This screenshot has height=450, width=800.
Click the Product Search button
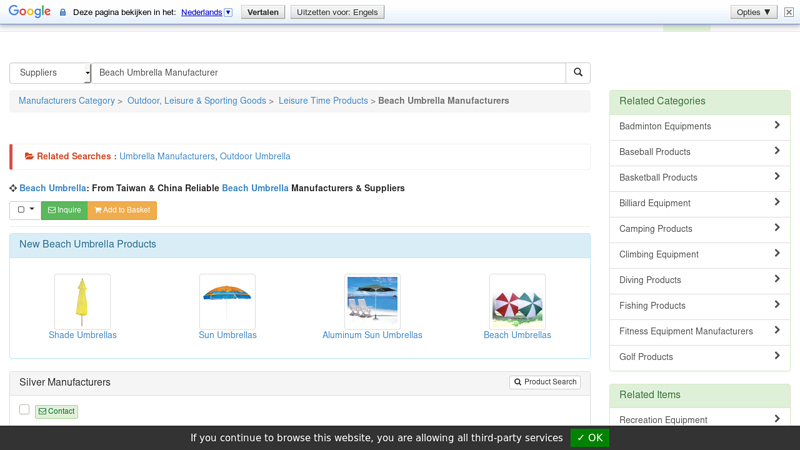(545, 382)
